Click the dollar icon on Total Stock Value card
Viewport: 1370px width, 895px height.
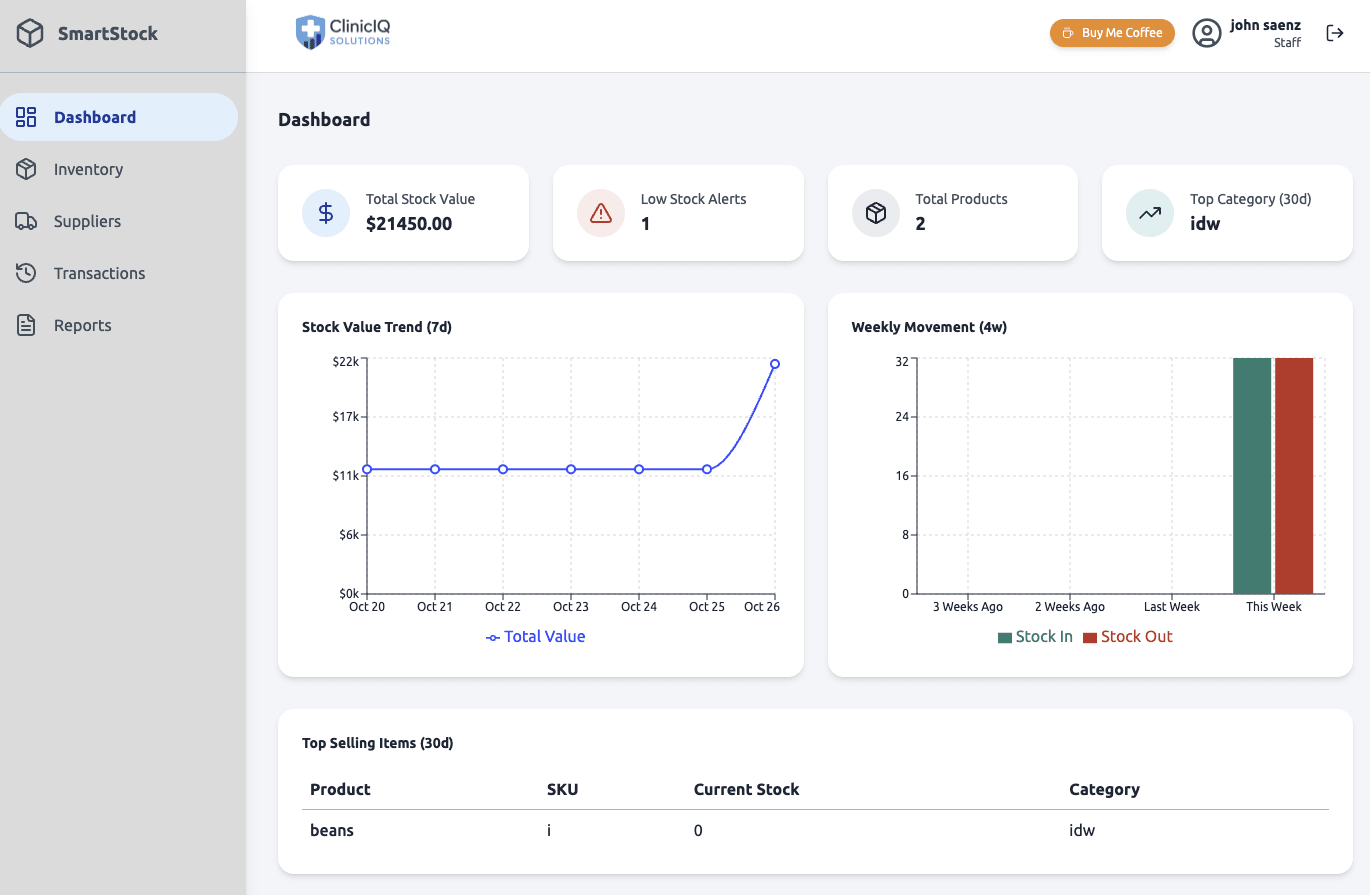tap(325, 213)
